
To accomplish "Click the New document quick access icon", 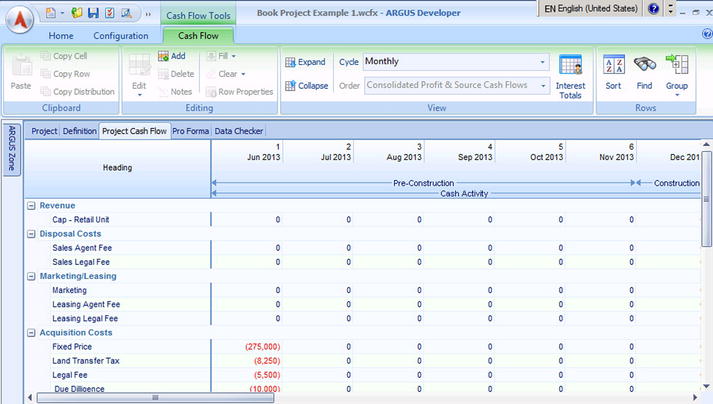I will pyautogui.click(x=50, y=13).
